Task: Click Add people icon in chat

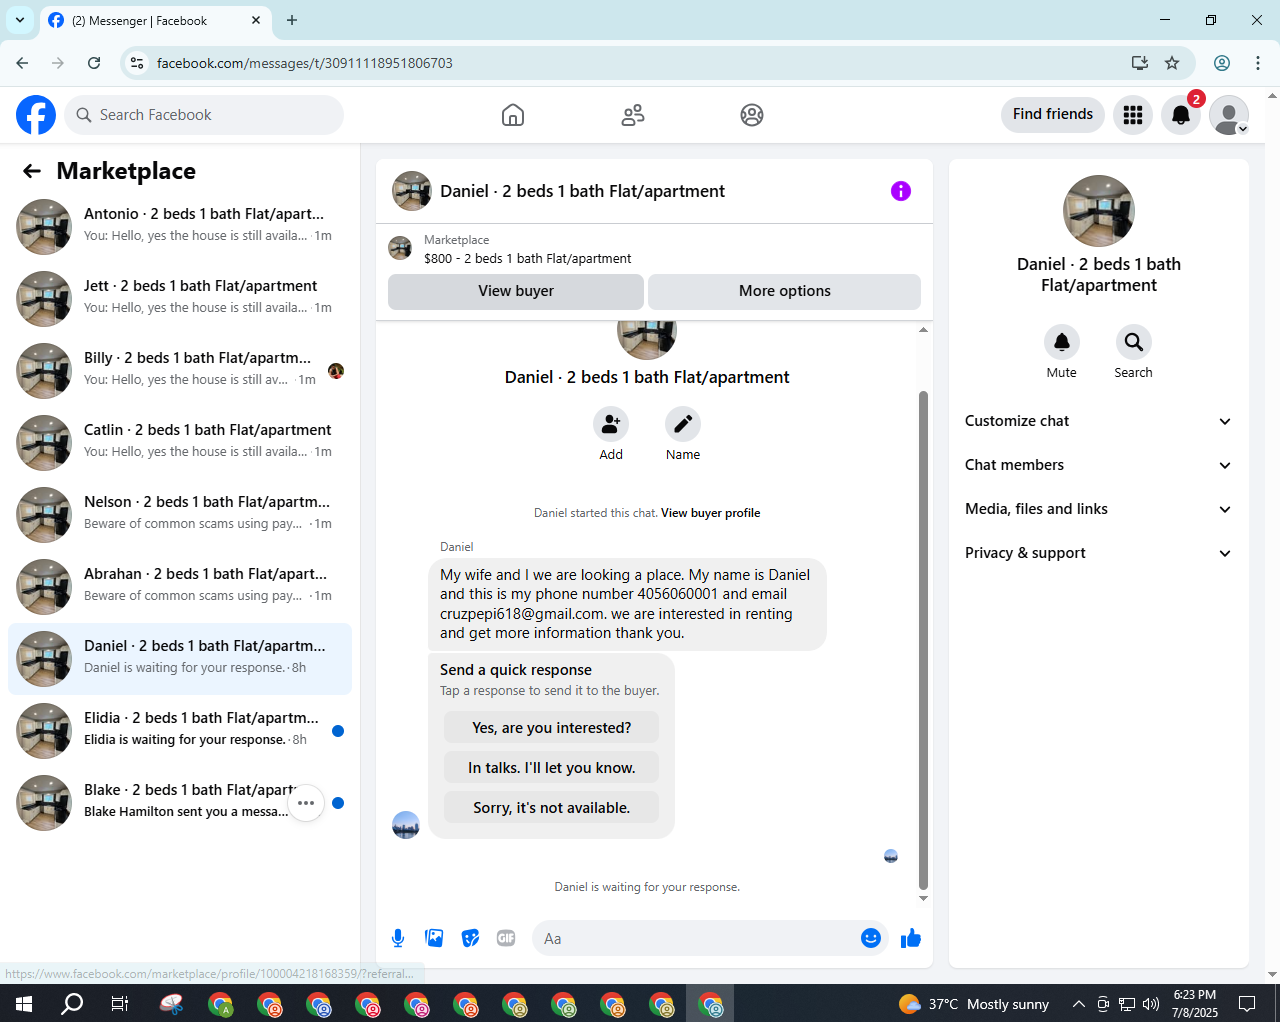Action: (611, 424)
